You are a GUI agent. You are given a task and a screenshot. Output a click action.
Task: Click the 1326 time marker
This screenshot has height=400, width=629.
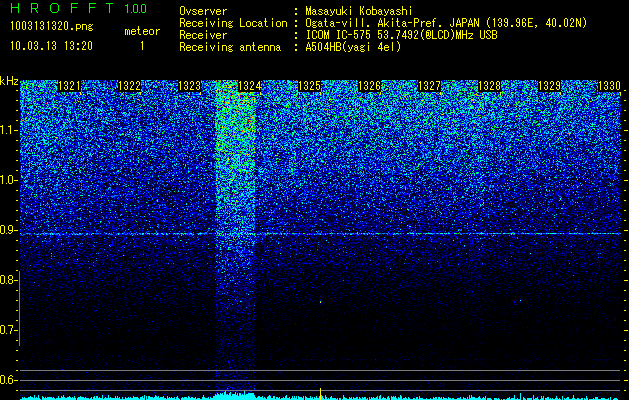369,86
